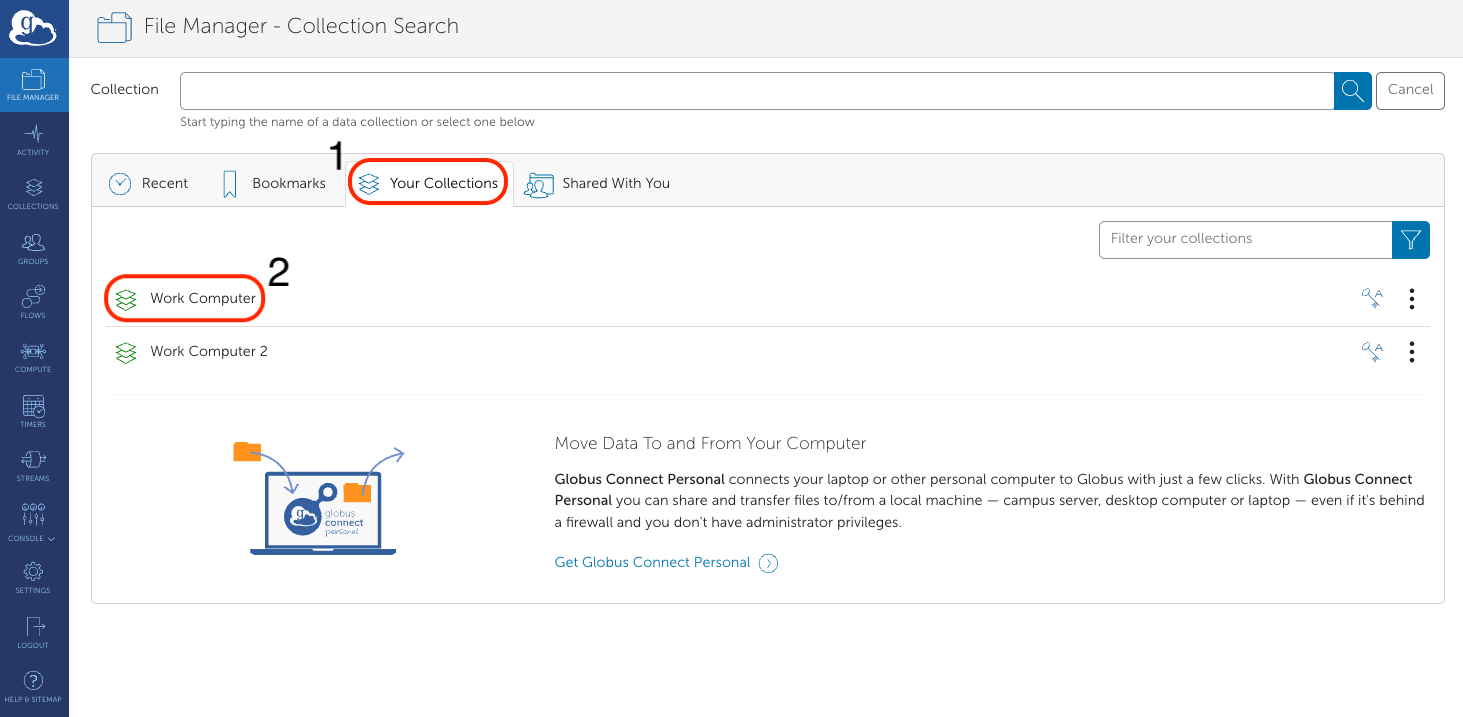Image resolution: width=1463 pixels, height=717 pixels.
Task: Click the filter funnel icon
Action: coord(1410,240)
